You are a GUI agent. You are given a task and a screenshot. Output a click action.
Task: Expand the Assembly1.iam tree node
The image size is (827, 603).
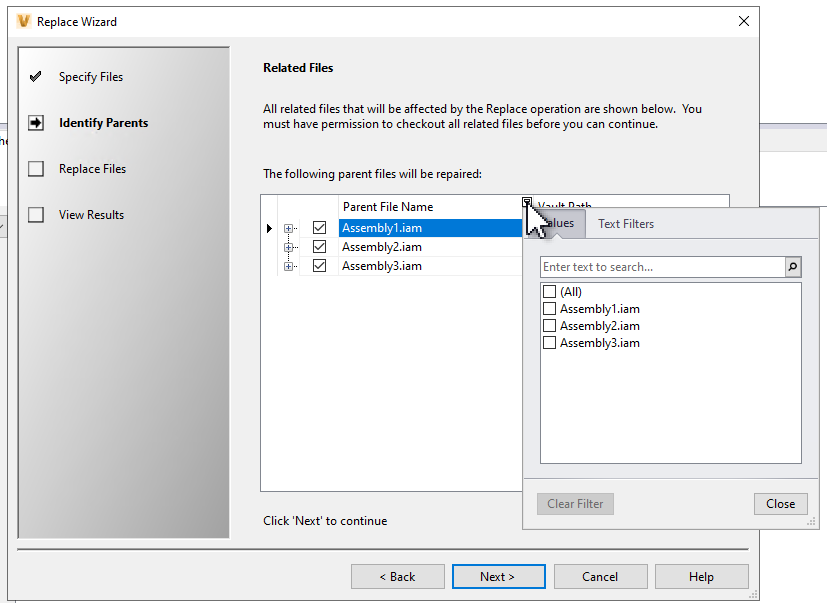(290, 228)
